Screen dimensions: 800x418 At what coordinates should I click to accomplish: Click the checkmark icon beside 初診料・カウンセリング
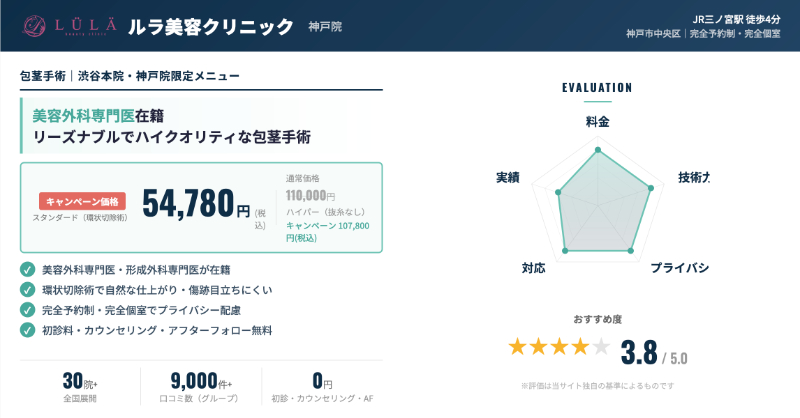coord(27,329)
